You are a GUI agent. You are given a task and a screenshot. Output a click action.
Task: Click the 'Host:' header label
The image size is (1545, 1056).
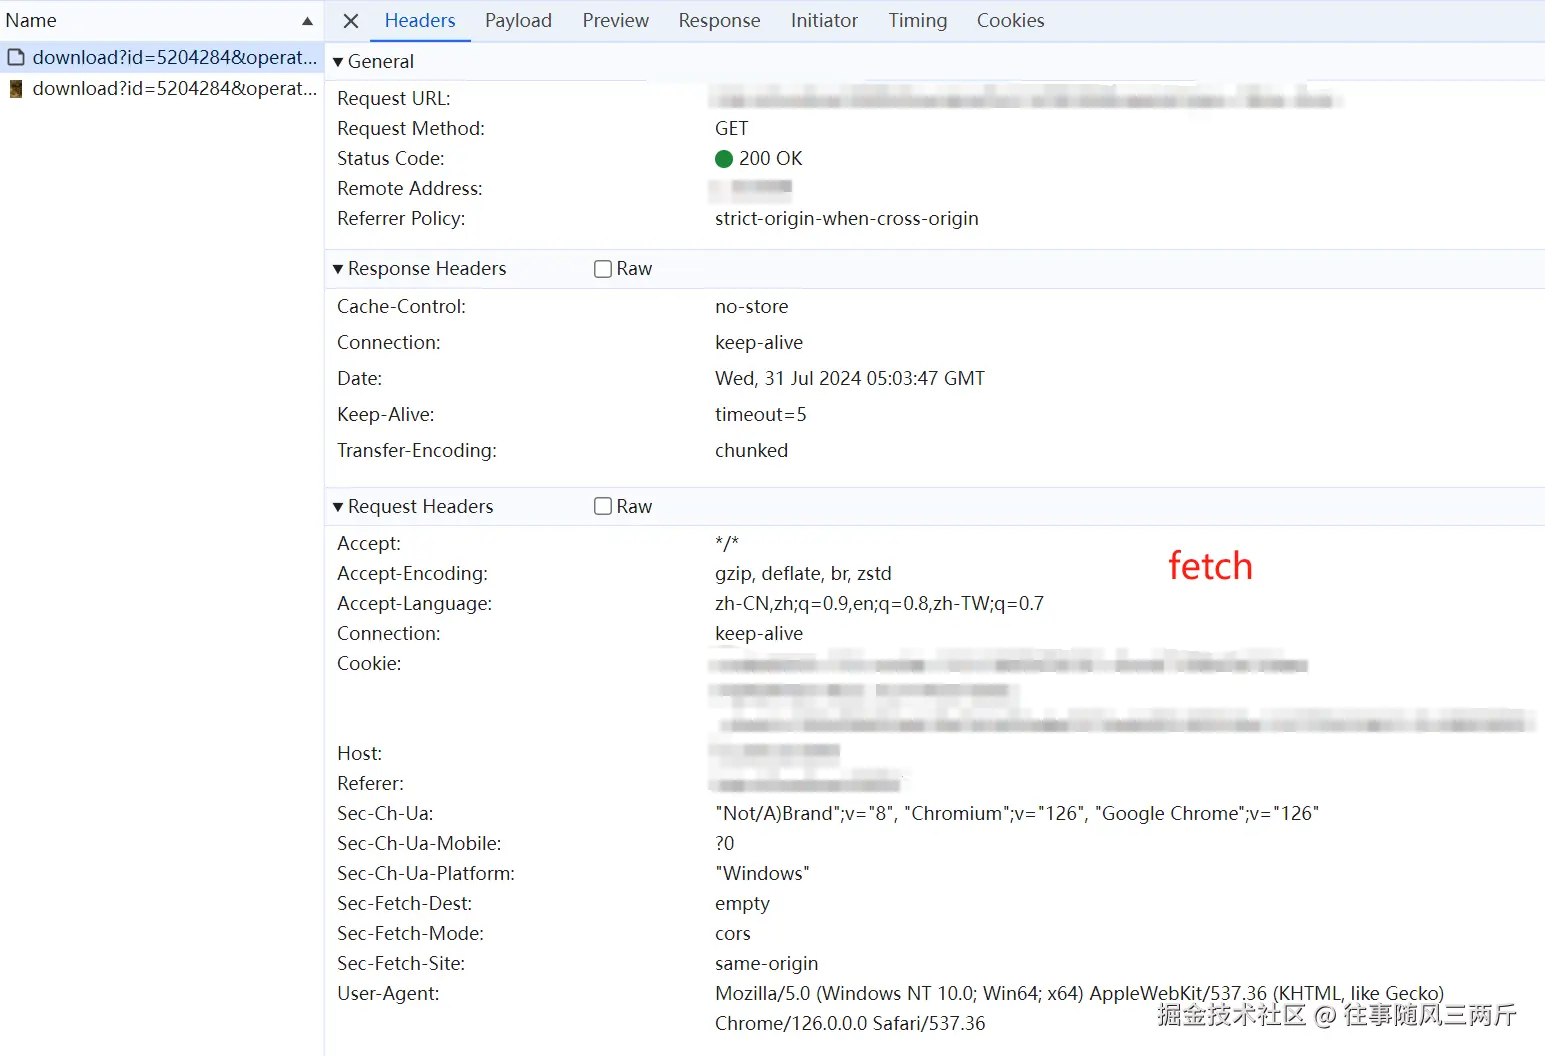tap(360, 753)
